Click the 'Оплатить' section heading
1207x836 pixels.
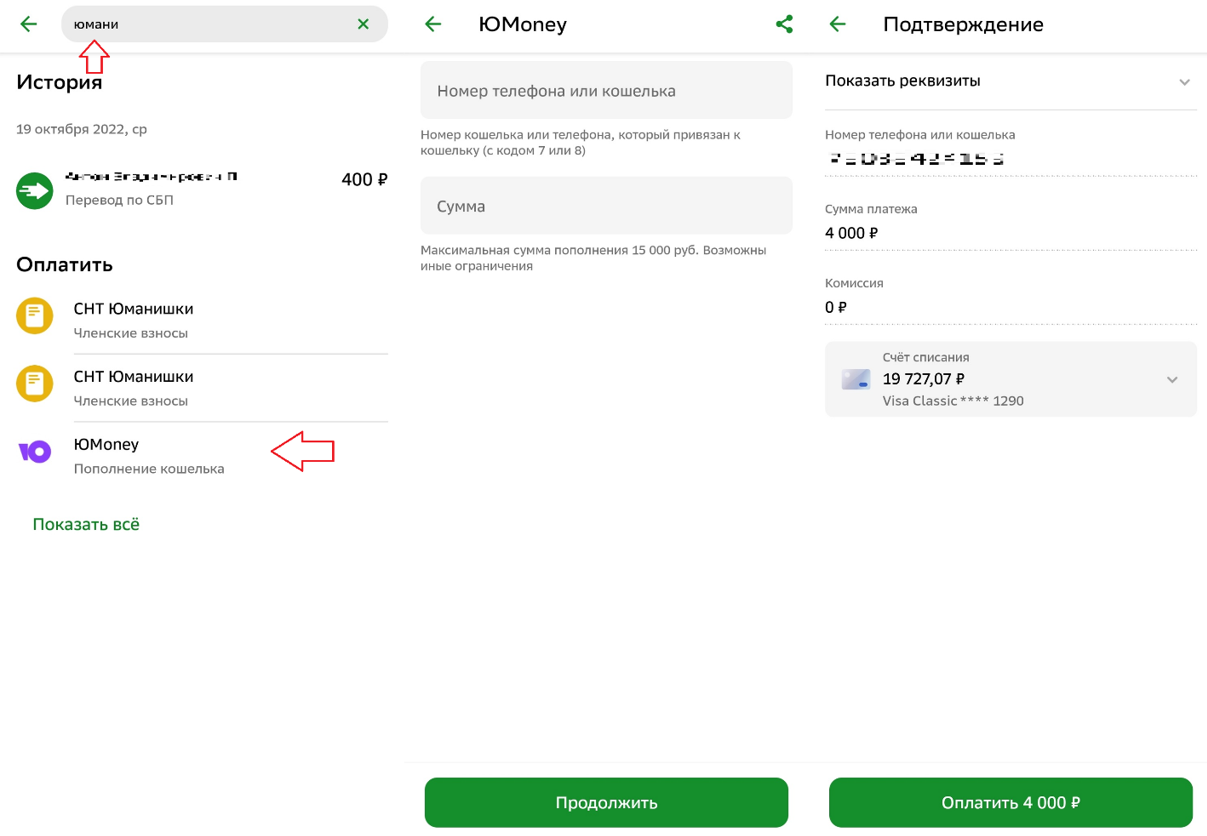[x=64, y=265]
